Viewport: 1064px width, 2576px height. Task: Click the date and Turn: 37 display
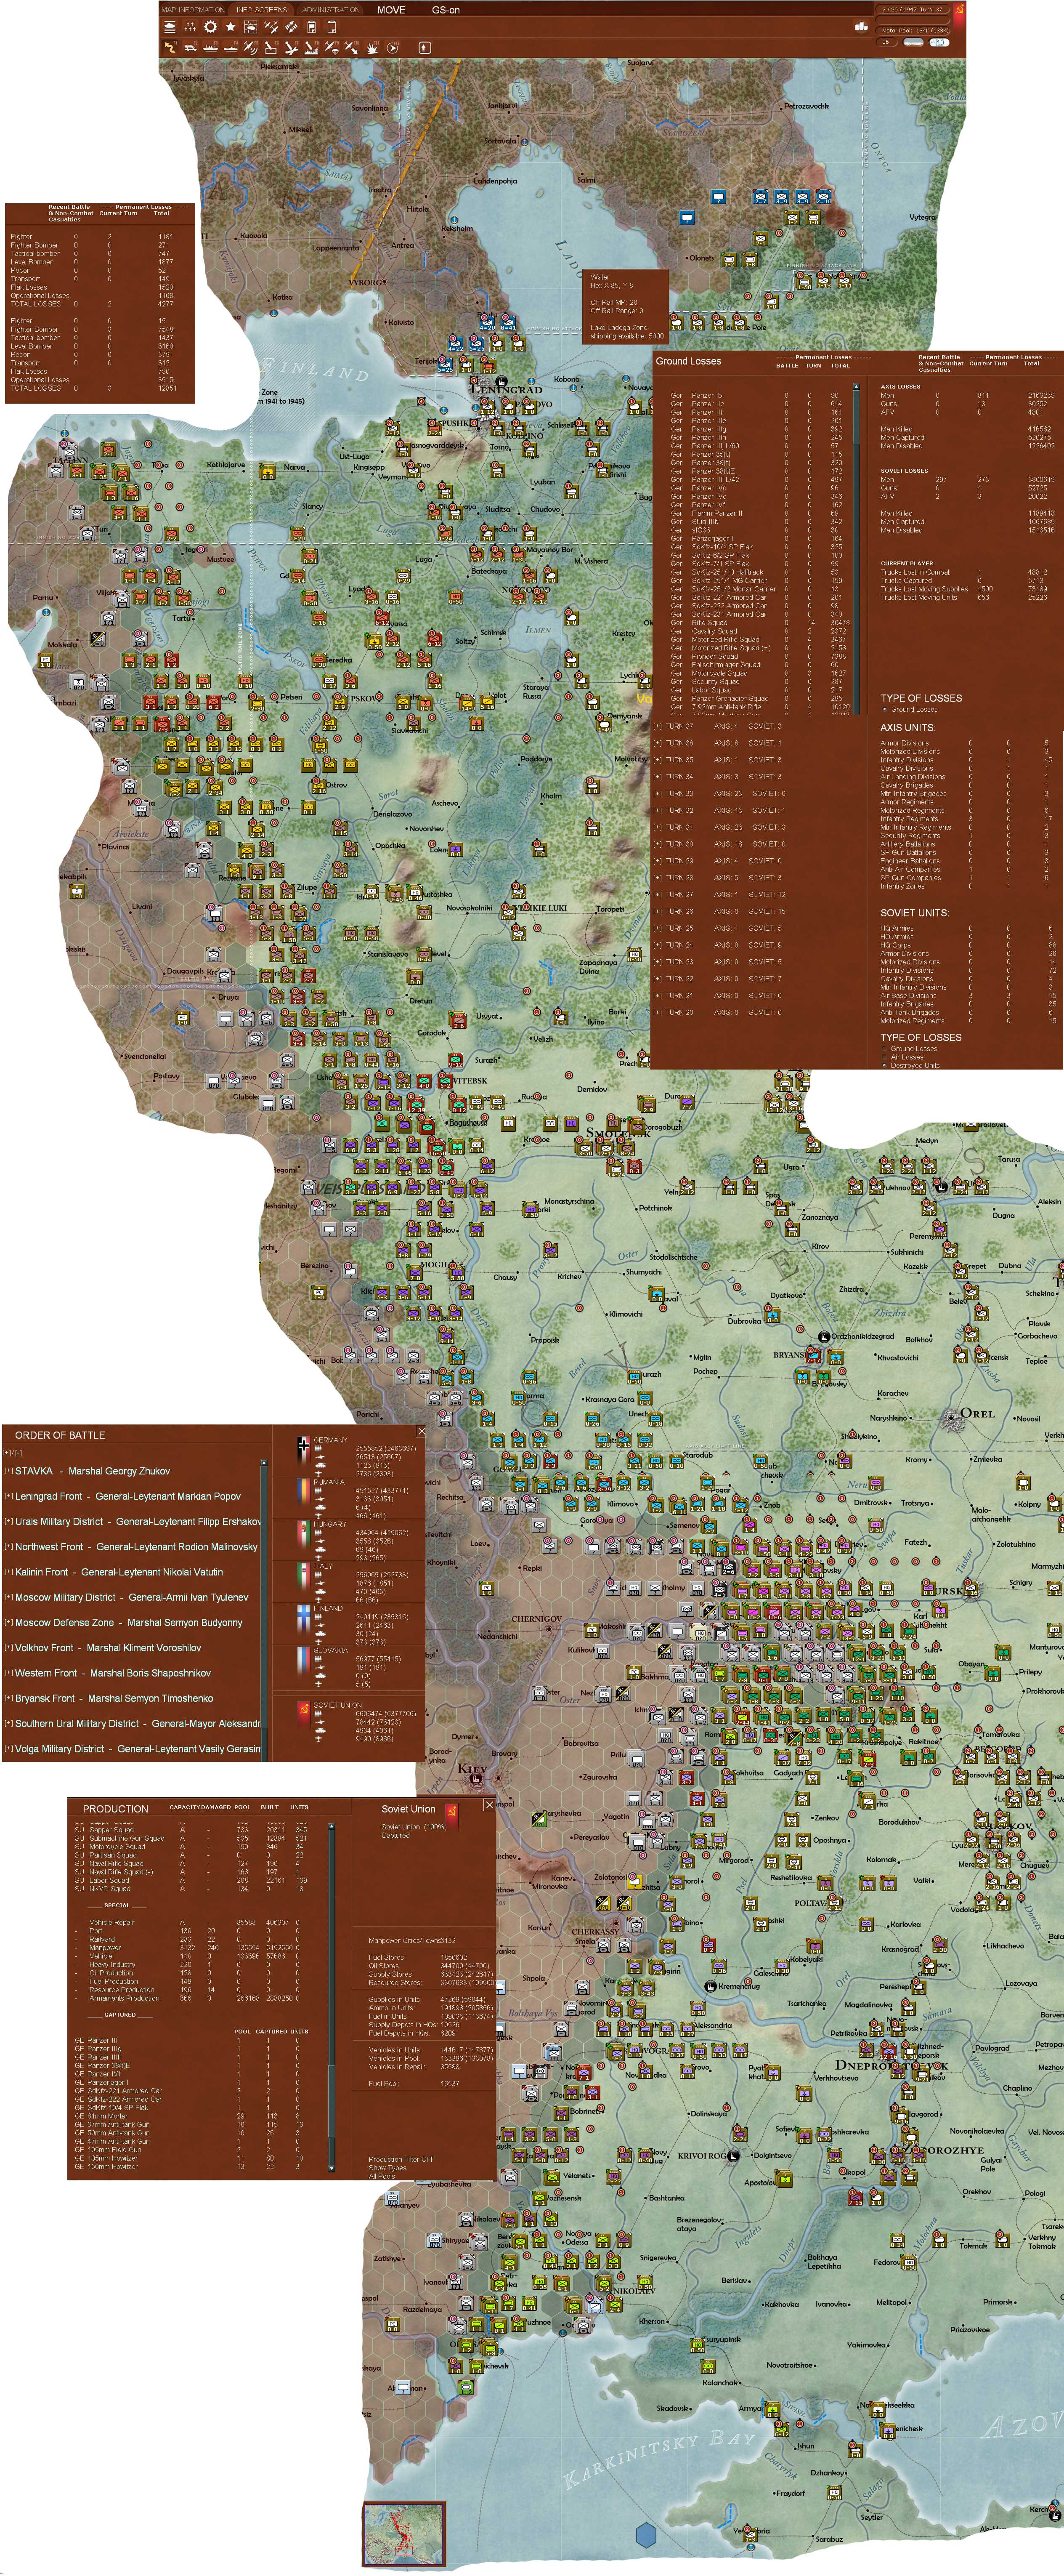[913, 9]
